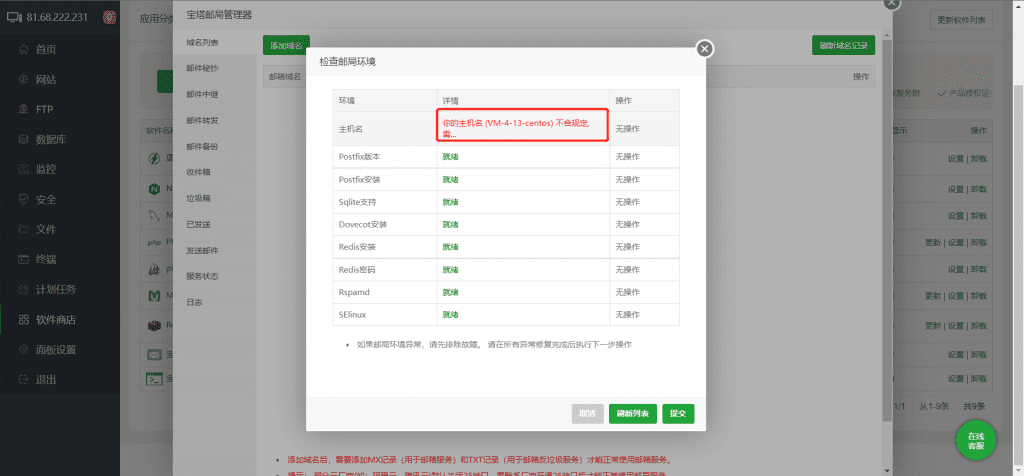Viewport: 1024px width, 476px height.
Task: Open 文件 file manager
Action: pyautogui.click(x=45, y=229)
